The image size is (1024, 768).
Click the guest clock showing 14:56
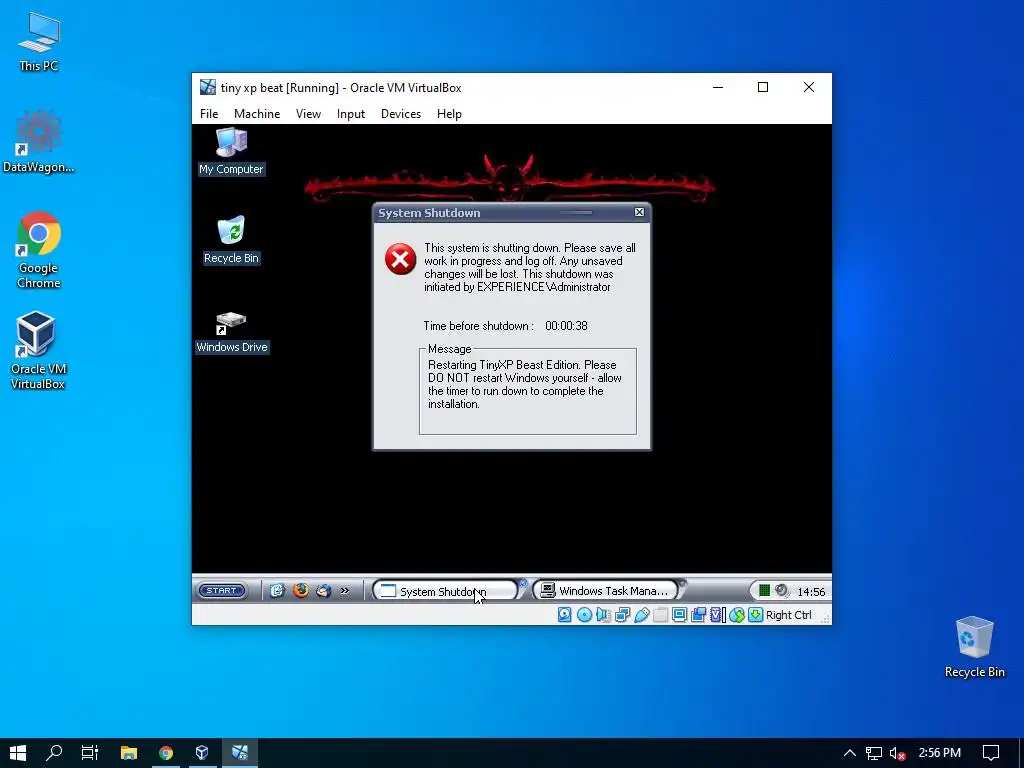pos(811,592)
